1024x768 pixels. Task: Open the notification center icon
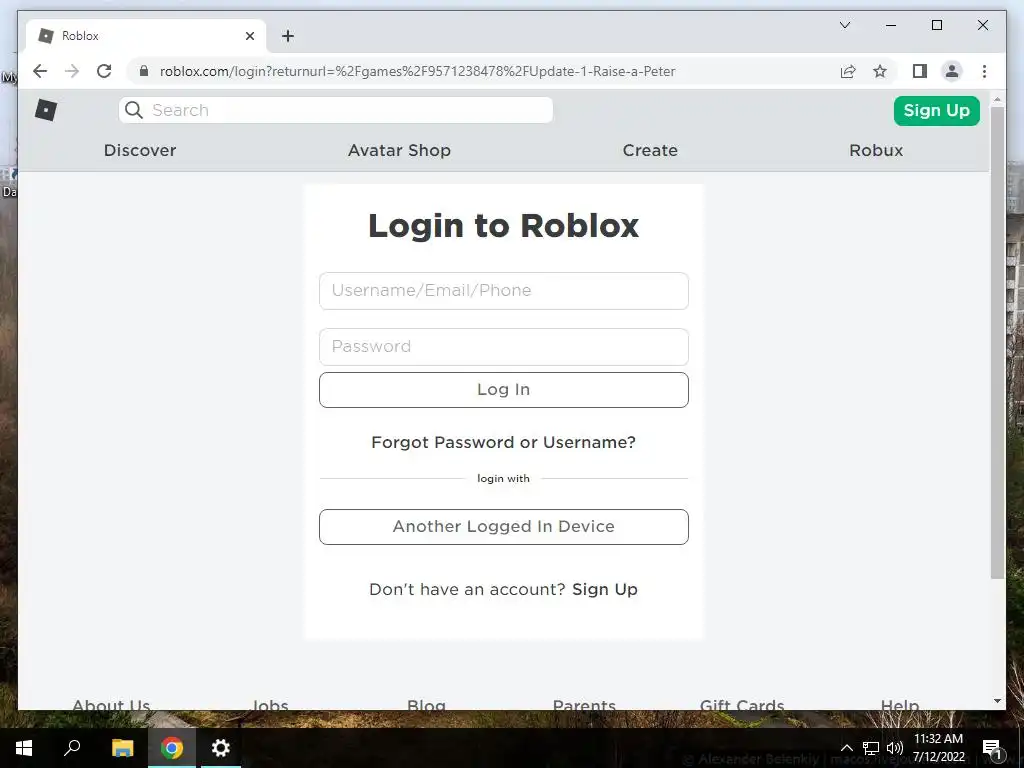tap(991, 748)
